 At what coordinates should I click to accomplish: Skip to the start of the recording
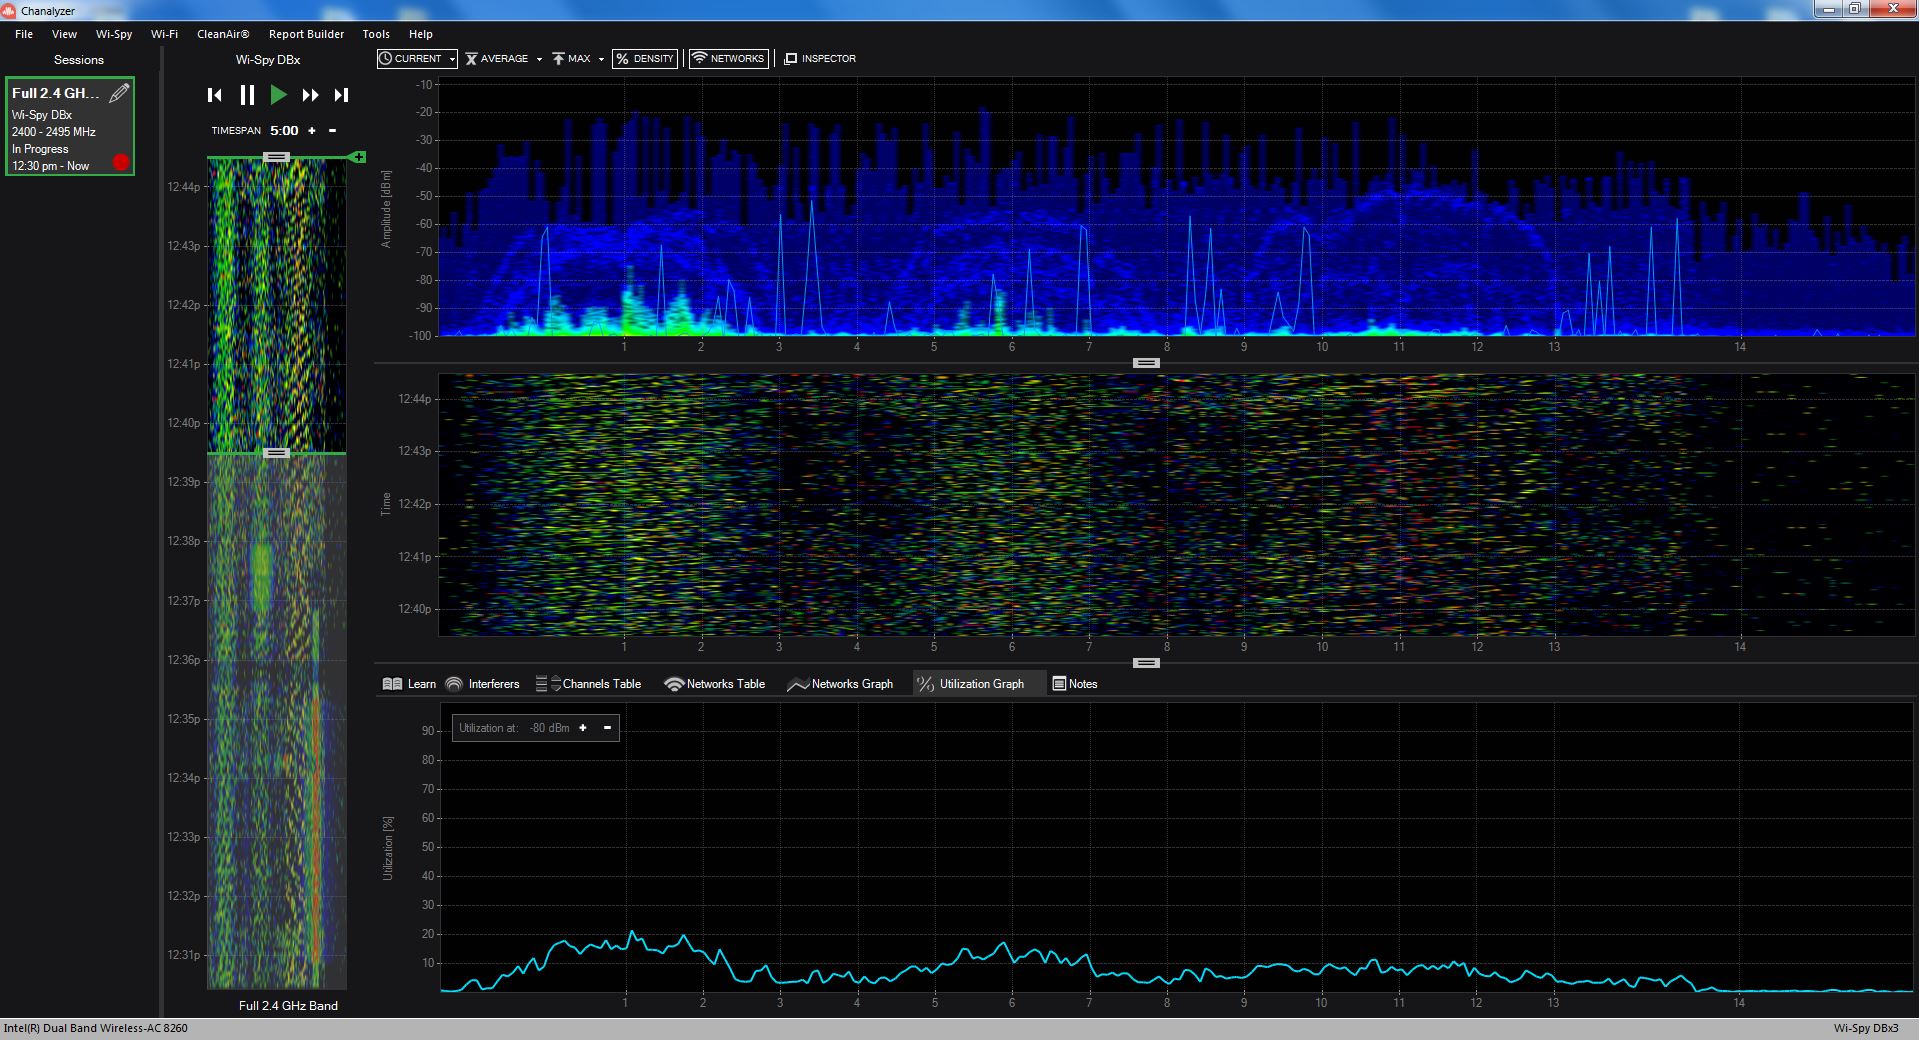(214, 95)
